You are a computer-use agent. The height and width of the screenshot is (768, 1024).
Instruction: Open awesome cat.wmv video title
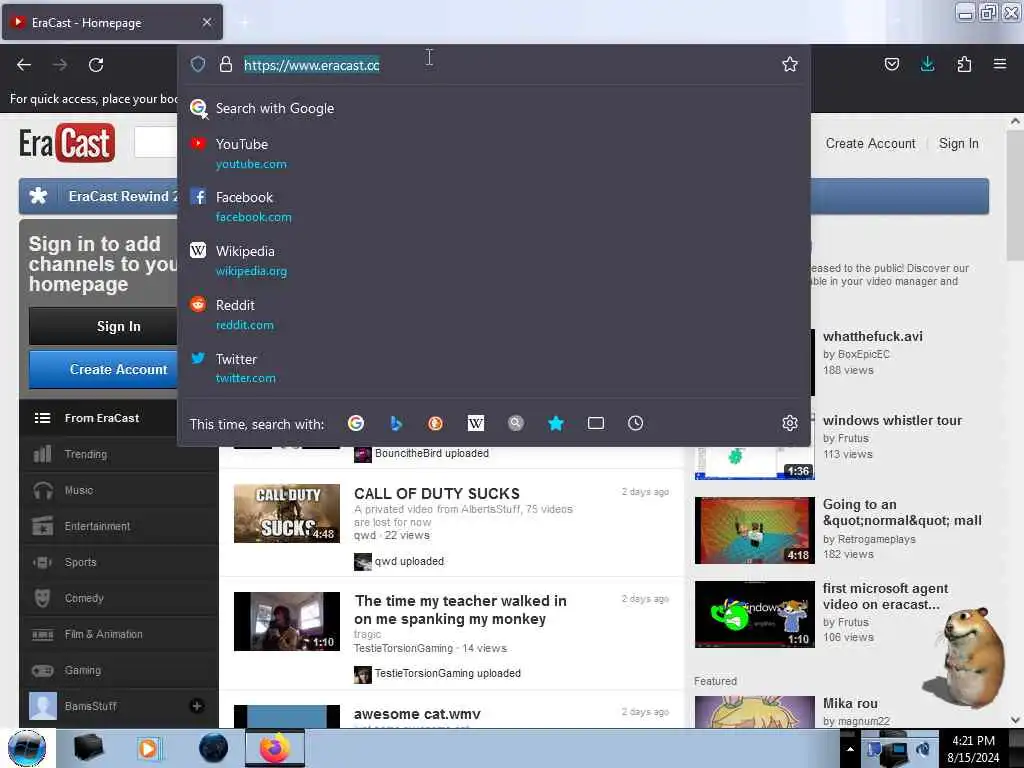pos(417,714)
